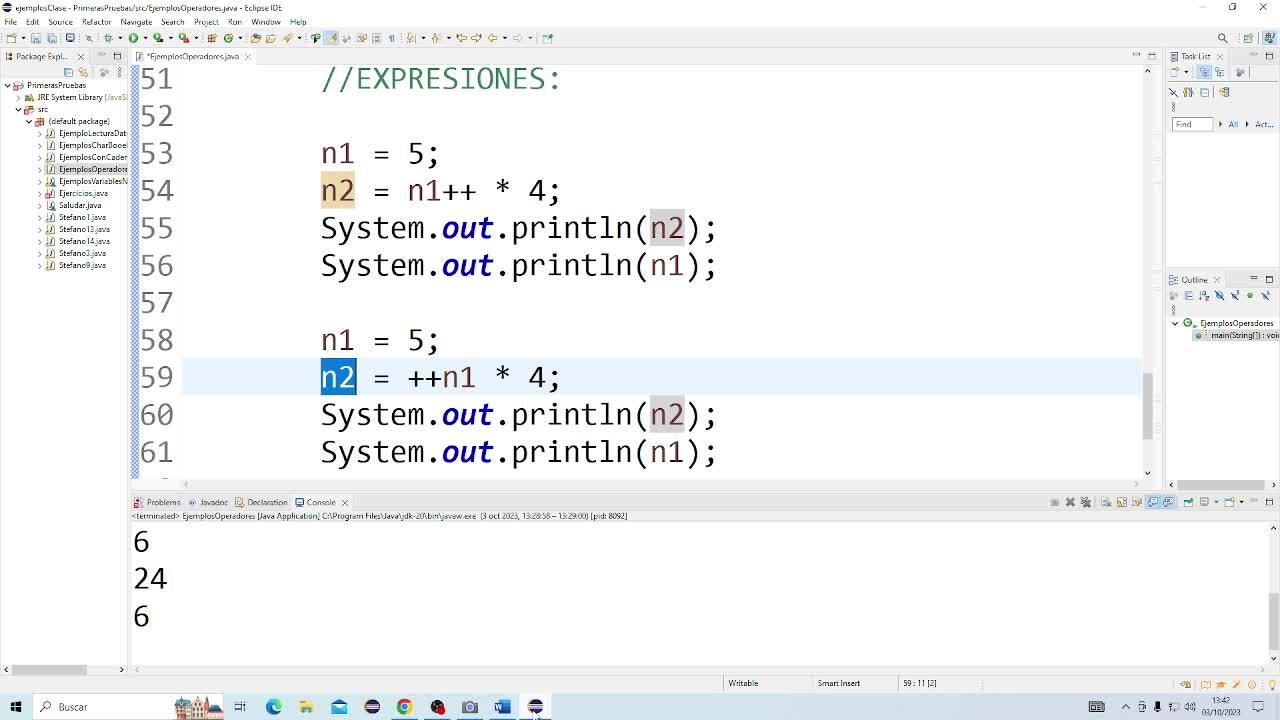Toggle Show Console on Standard Out change

[1153, 502]
